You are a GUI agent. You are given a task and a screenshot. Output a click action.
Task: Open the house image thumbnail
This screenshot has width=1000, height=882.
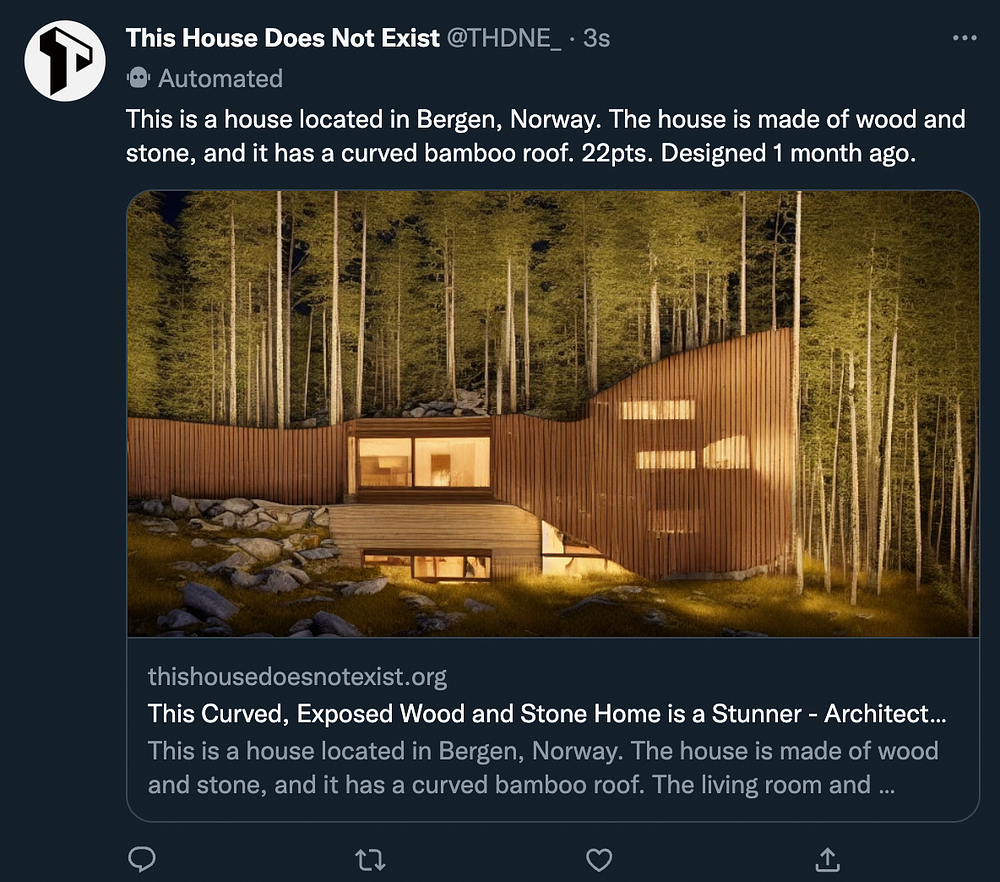point(553,414)
